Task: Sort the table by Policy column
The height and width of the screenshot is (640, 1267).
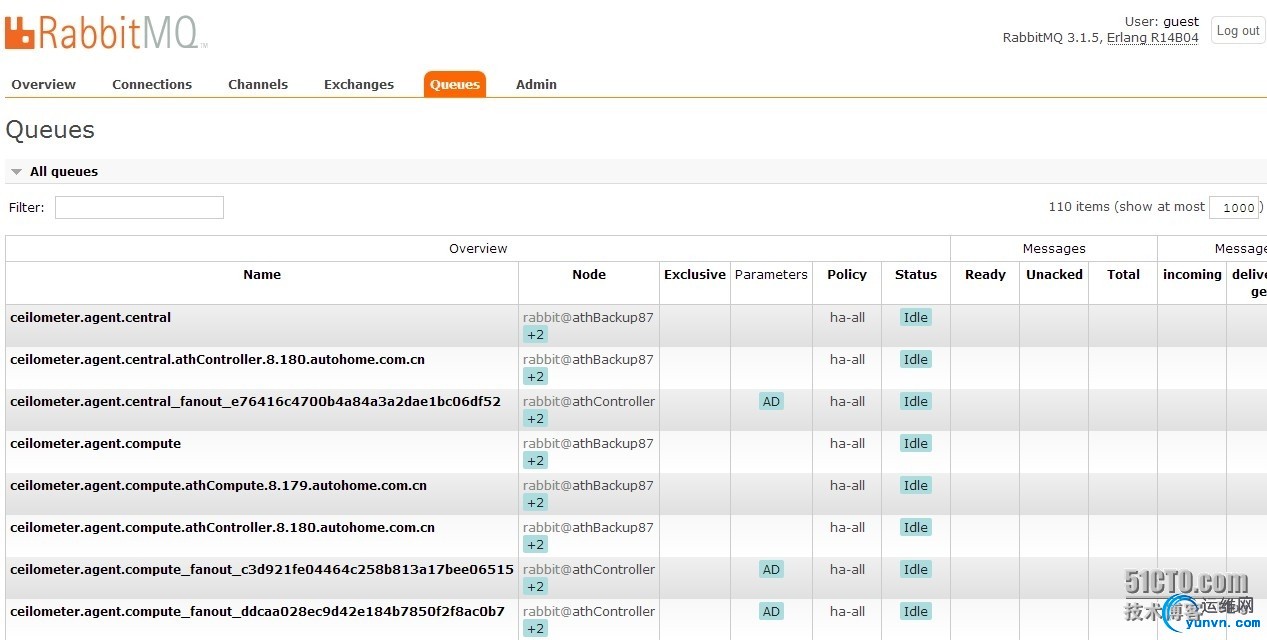Action: (847, 274)
